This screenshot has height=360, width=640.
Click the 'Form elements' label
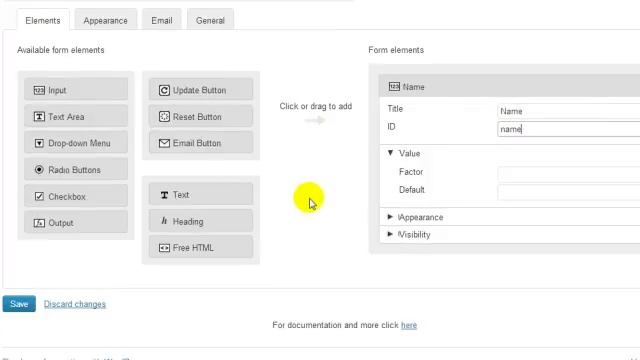pyautogui.click(x=396, y=50)
